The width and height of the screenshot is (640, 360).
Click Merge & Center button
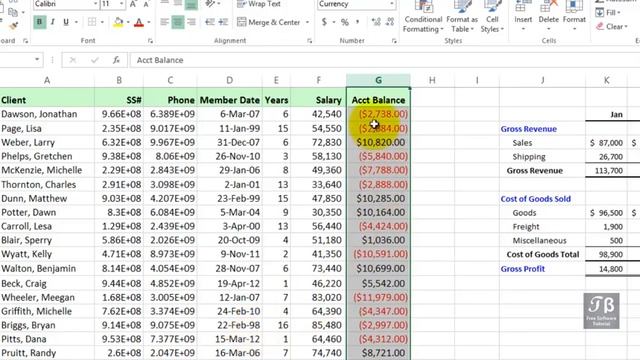(x=269, y=22)
